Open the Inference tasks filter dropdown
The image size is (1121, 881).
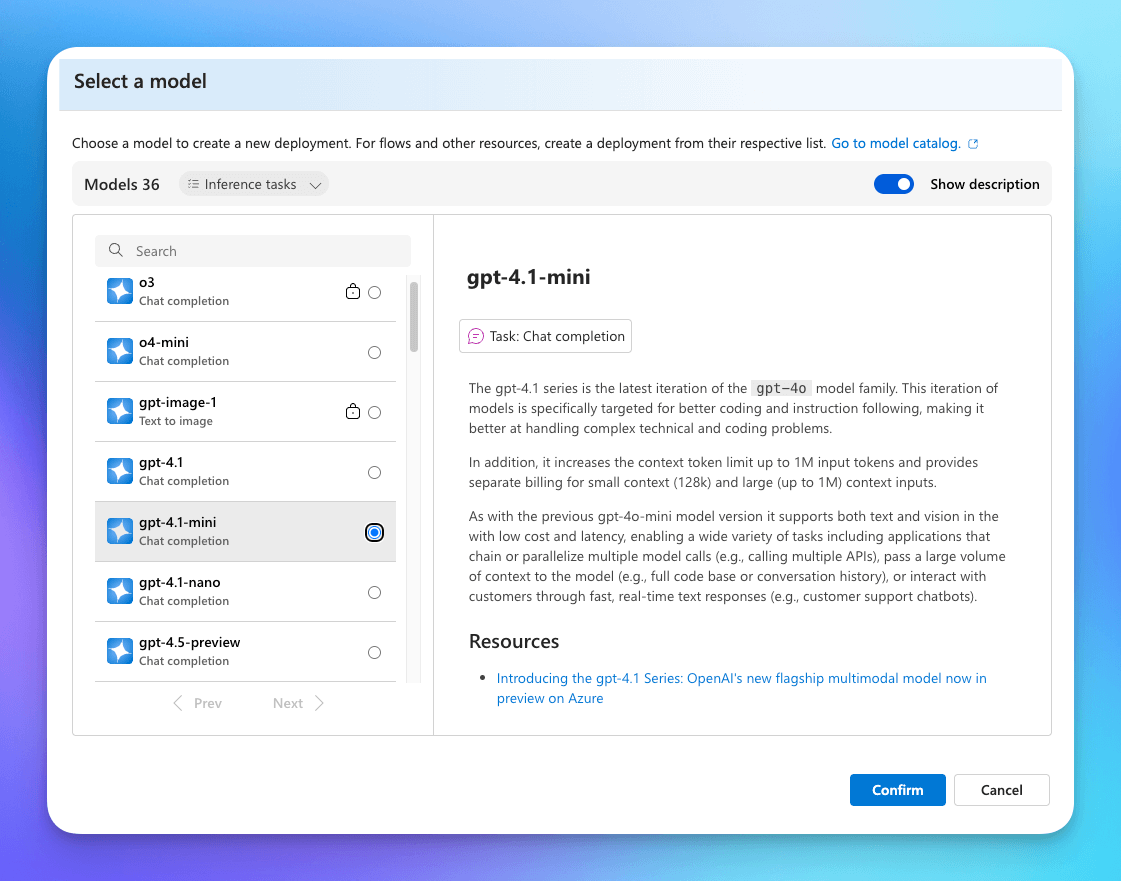[255, 184]
